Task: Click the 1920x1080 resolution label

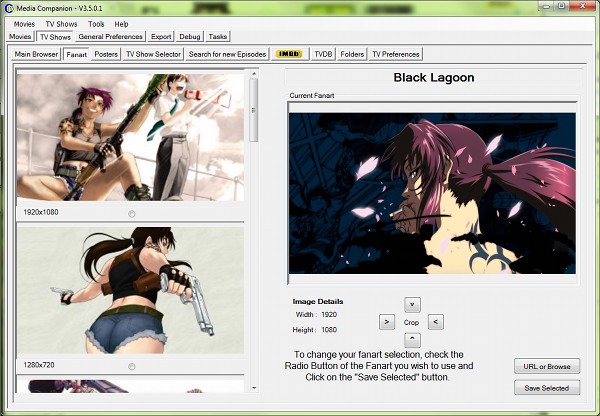Action: (41, 212)
